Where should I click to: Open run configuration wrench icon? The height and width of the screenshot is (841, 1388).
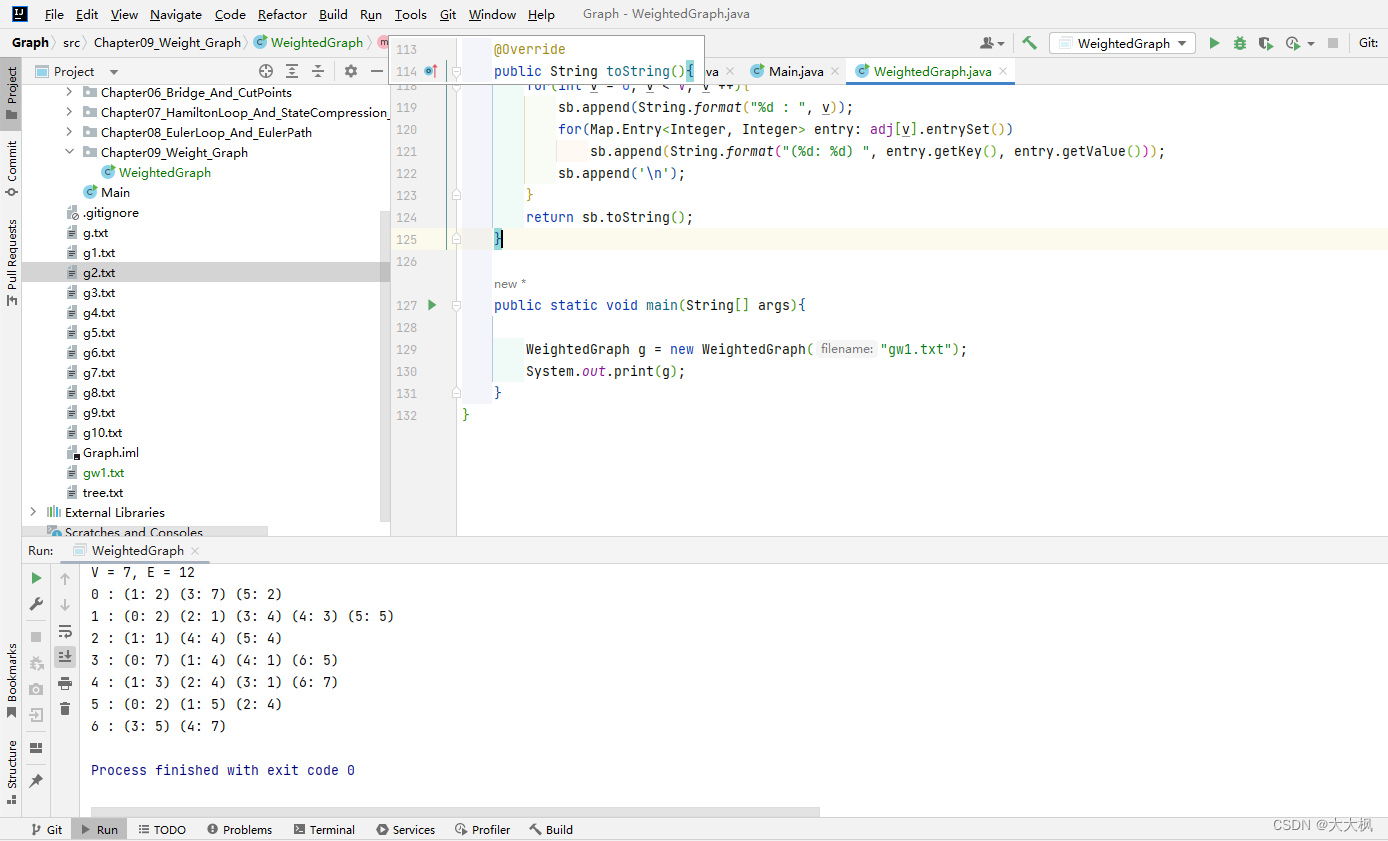(x=36, y=604)
